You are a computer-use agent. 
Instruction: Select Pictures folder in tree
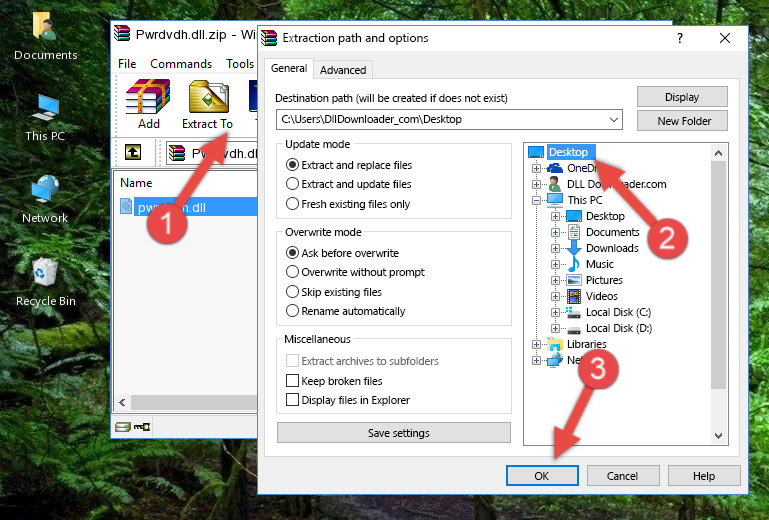[604, 280]
